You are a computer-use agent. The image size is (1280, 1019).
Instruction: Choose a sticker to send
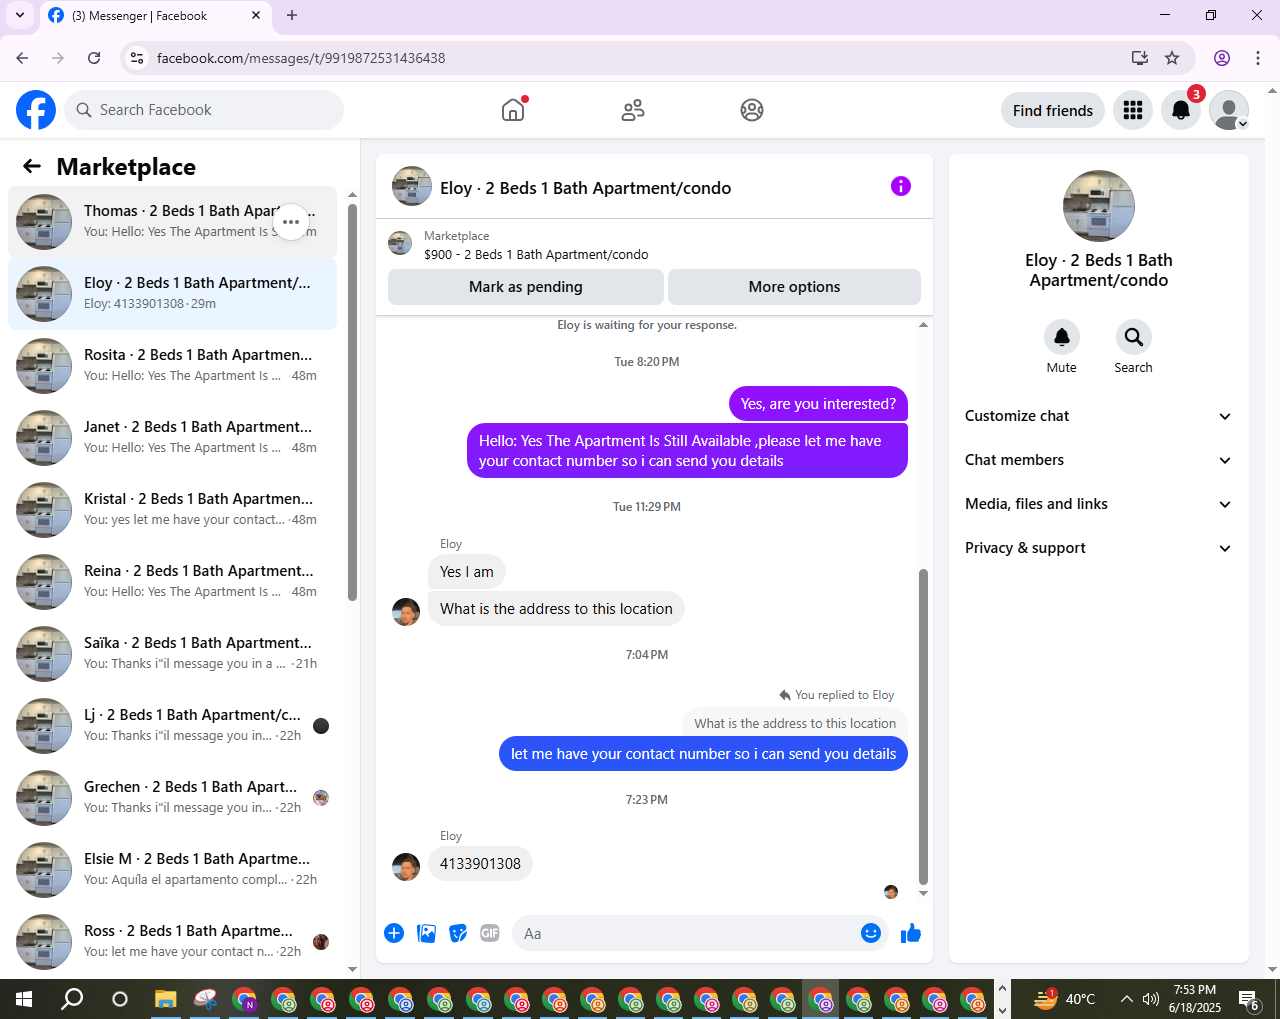click(458, 933)
